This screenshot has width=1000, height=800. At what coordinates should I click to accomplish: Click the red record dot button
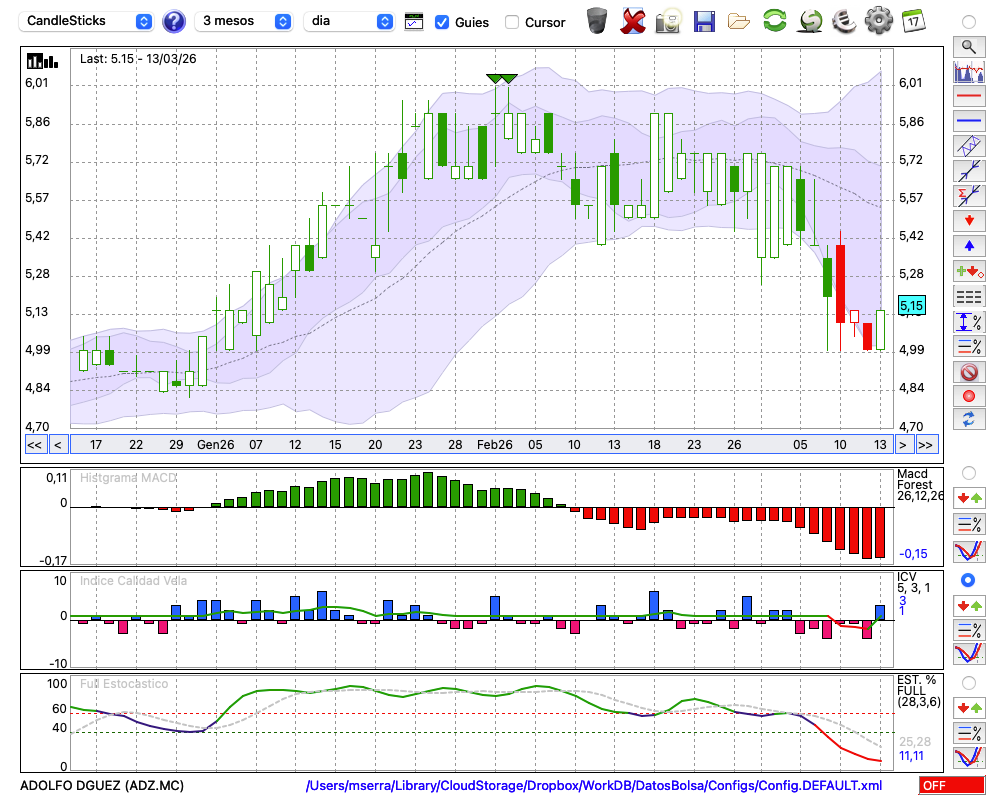coord(969,396)
